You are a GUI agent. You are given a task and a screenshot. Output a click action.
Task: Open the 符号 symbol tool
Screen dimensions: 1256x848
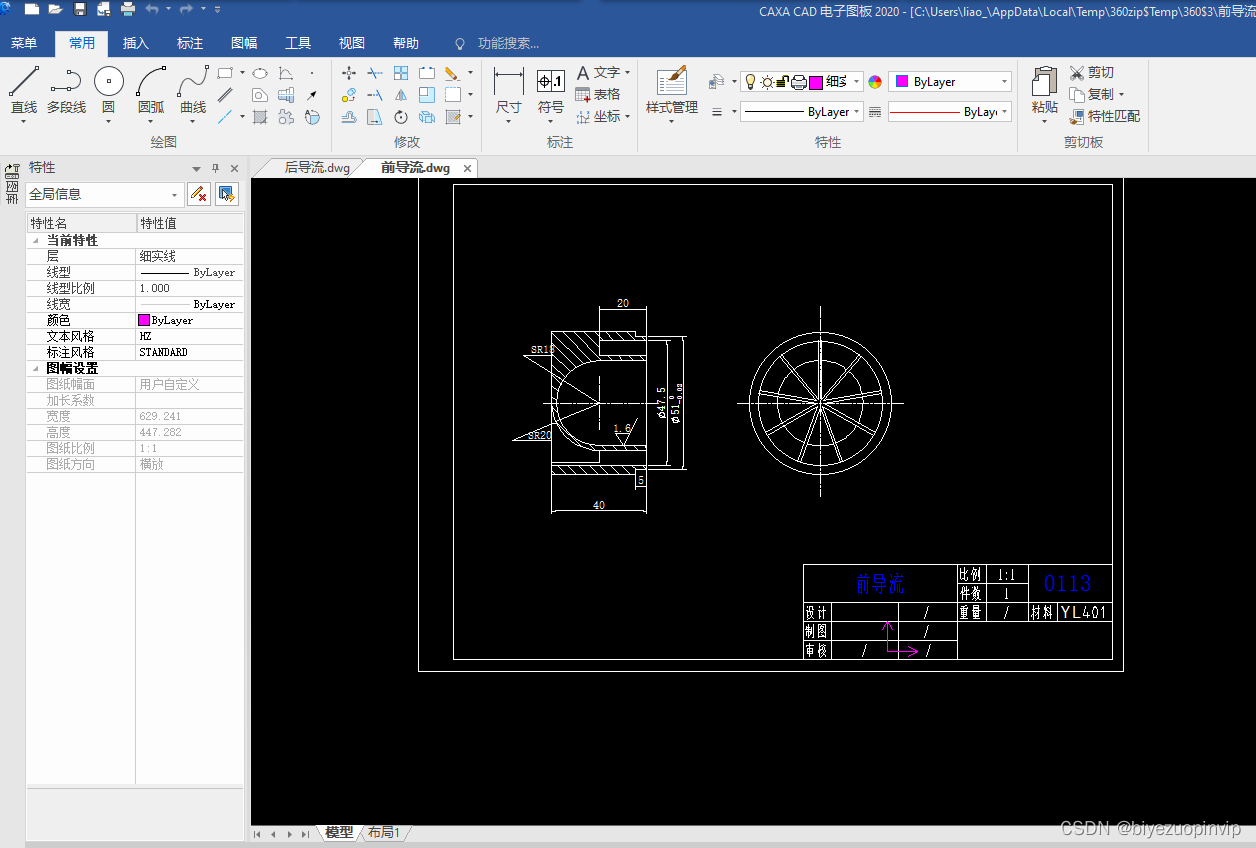pos(551,93)
